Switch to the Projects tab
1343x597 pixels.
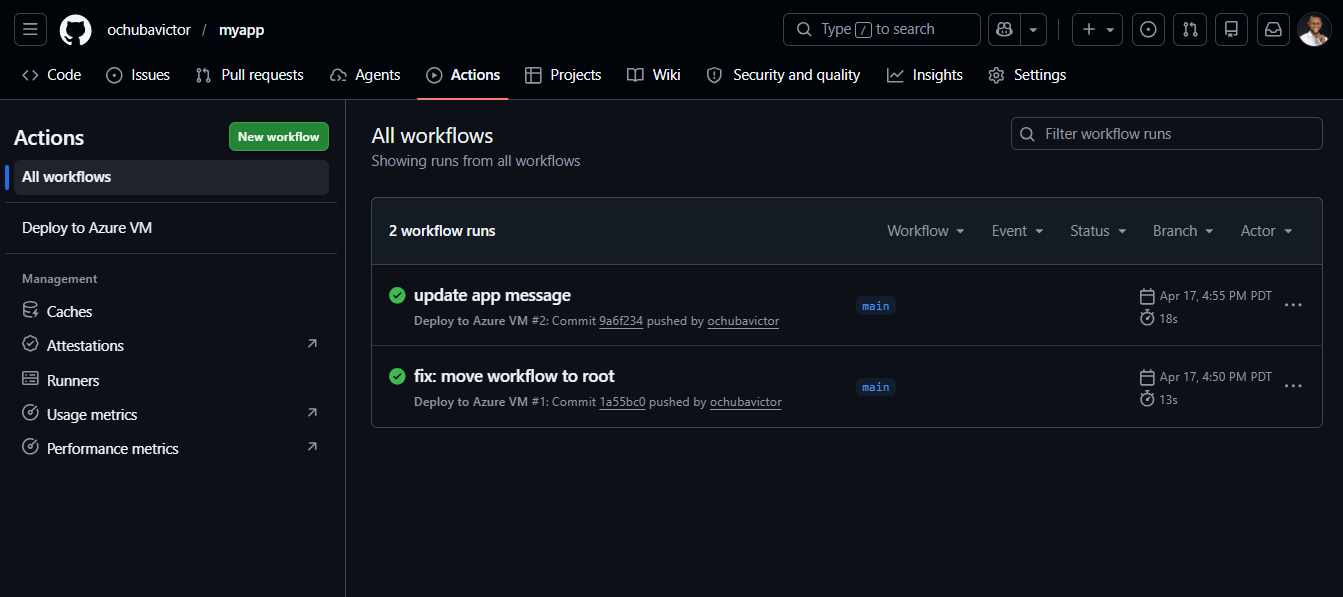tap(563, 75)
